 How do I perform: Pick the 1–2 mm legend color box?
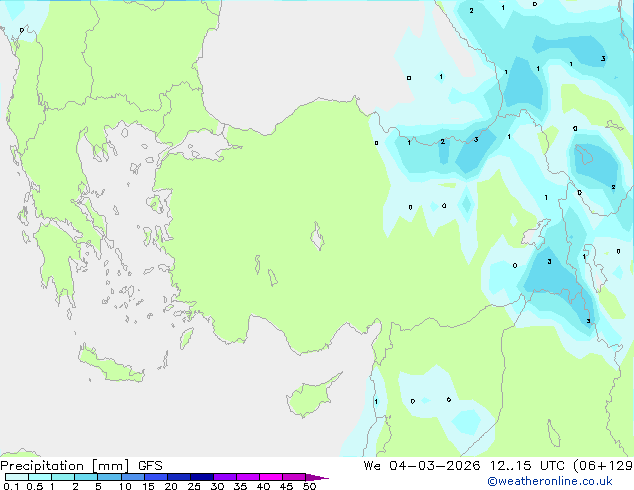tap(63, 477)
